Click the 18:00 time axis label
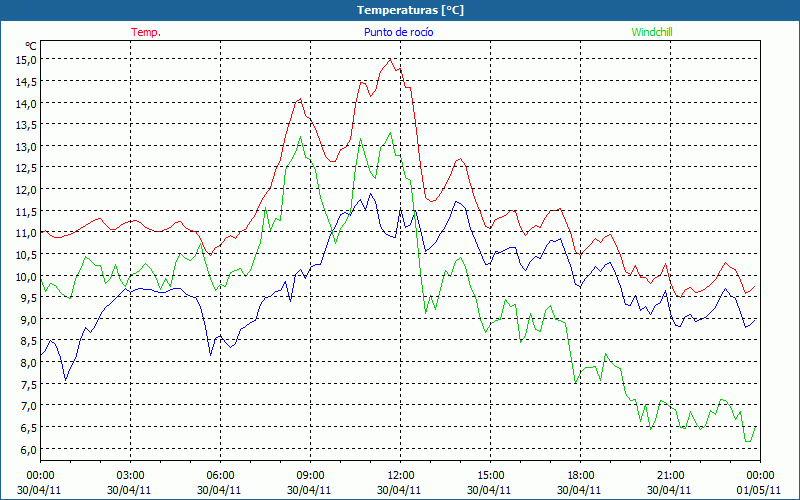The image size is (800, 500). coord(581,476)
